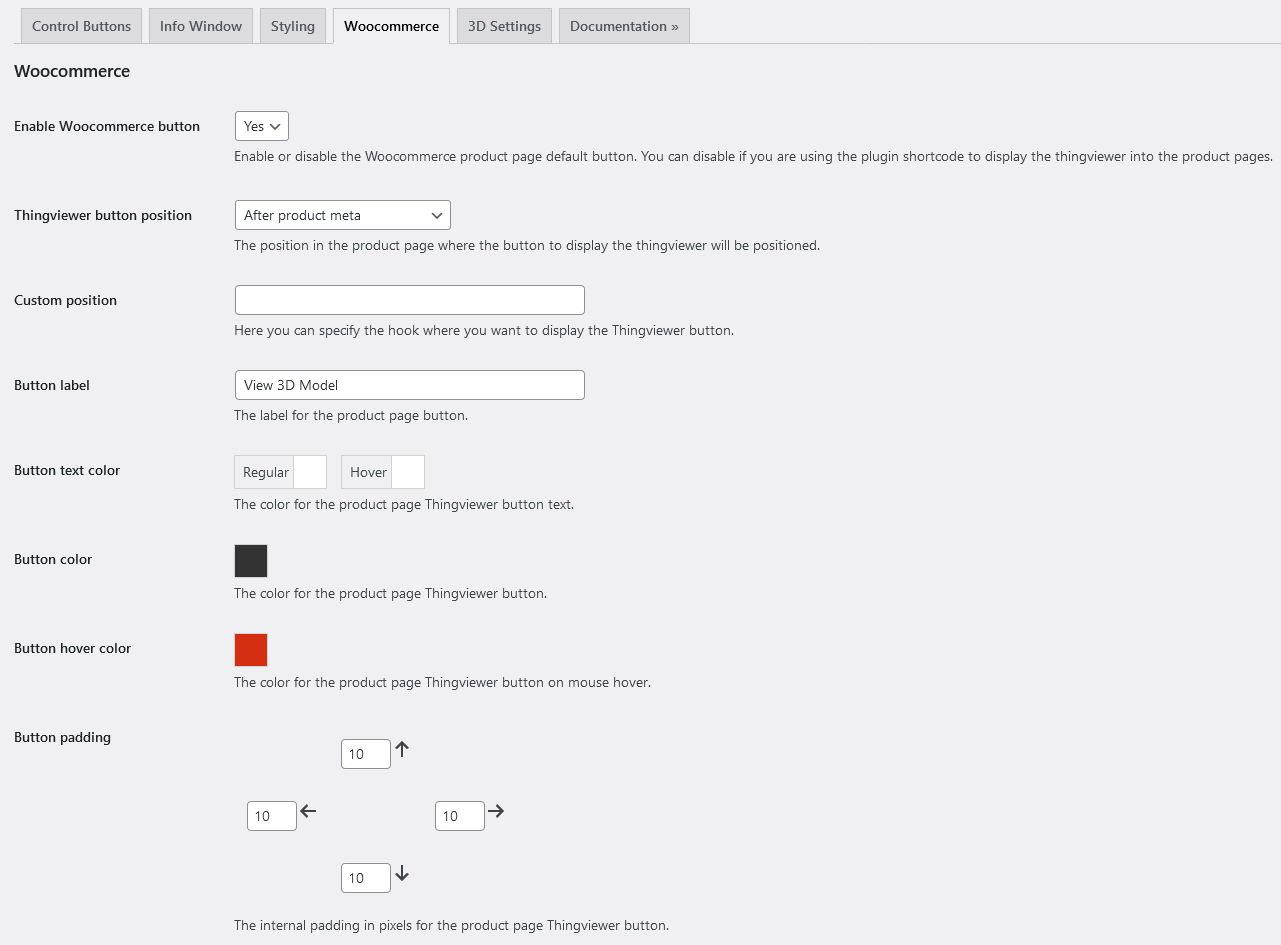Click the description ending 'button on mouse hover.'

tap(442, 682)
